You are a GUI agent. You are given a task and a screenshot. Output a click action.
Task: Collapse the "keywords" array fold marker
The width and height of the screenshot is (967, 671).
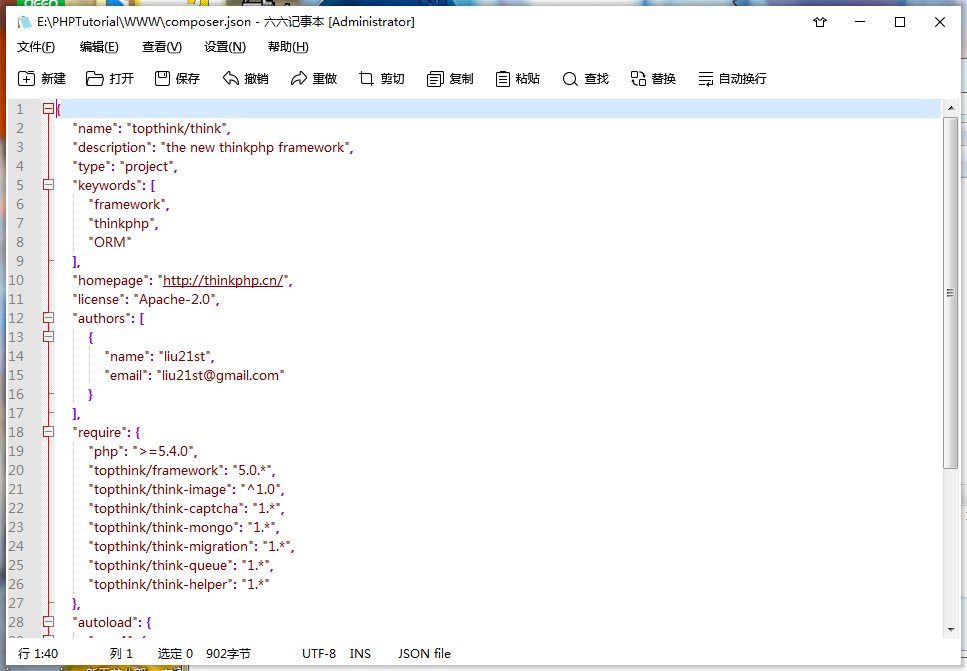pos(48,185)
